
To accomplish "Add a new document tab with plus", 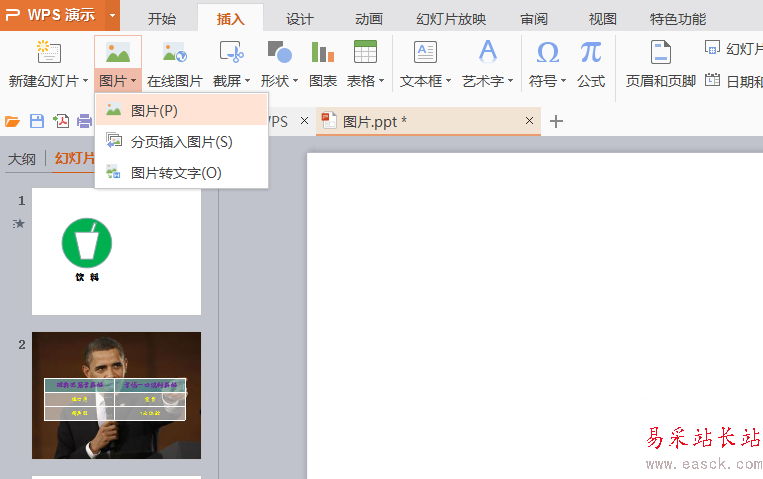I will pos(556,121).
